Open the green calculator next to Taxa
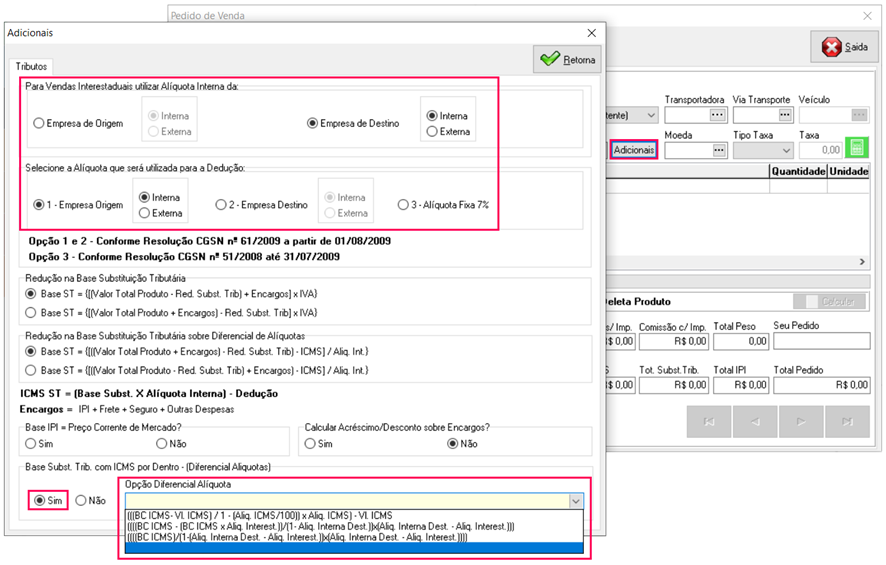 pyautogui.click(x=856, y=148)
